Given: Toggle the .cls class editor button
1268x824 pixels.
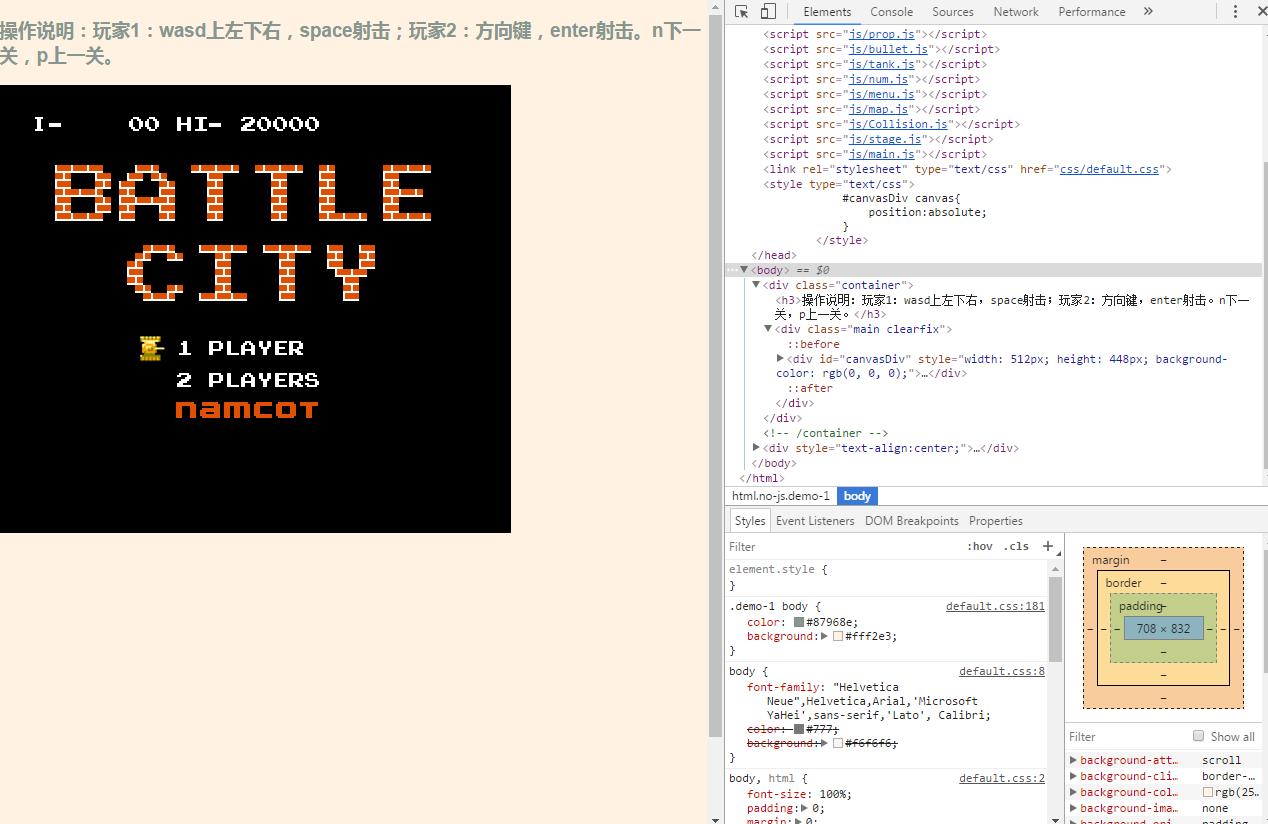Looking at the screenshot, I should click(x=1016, y=546).
